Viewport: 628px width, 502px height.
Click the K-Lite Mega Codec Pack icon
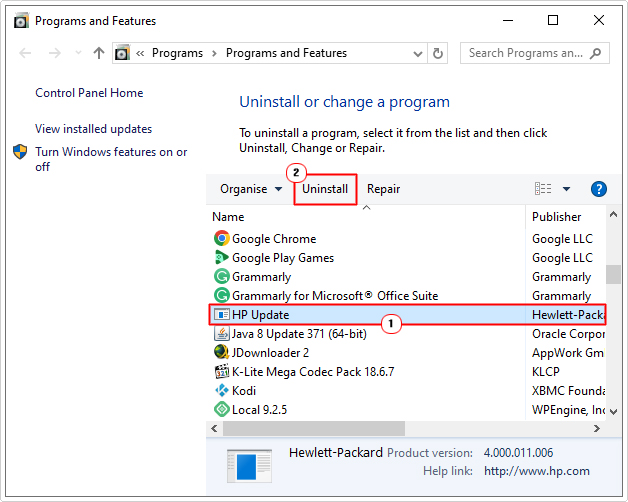(x=221, y=371)
